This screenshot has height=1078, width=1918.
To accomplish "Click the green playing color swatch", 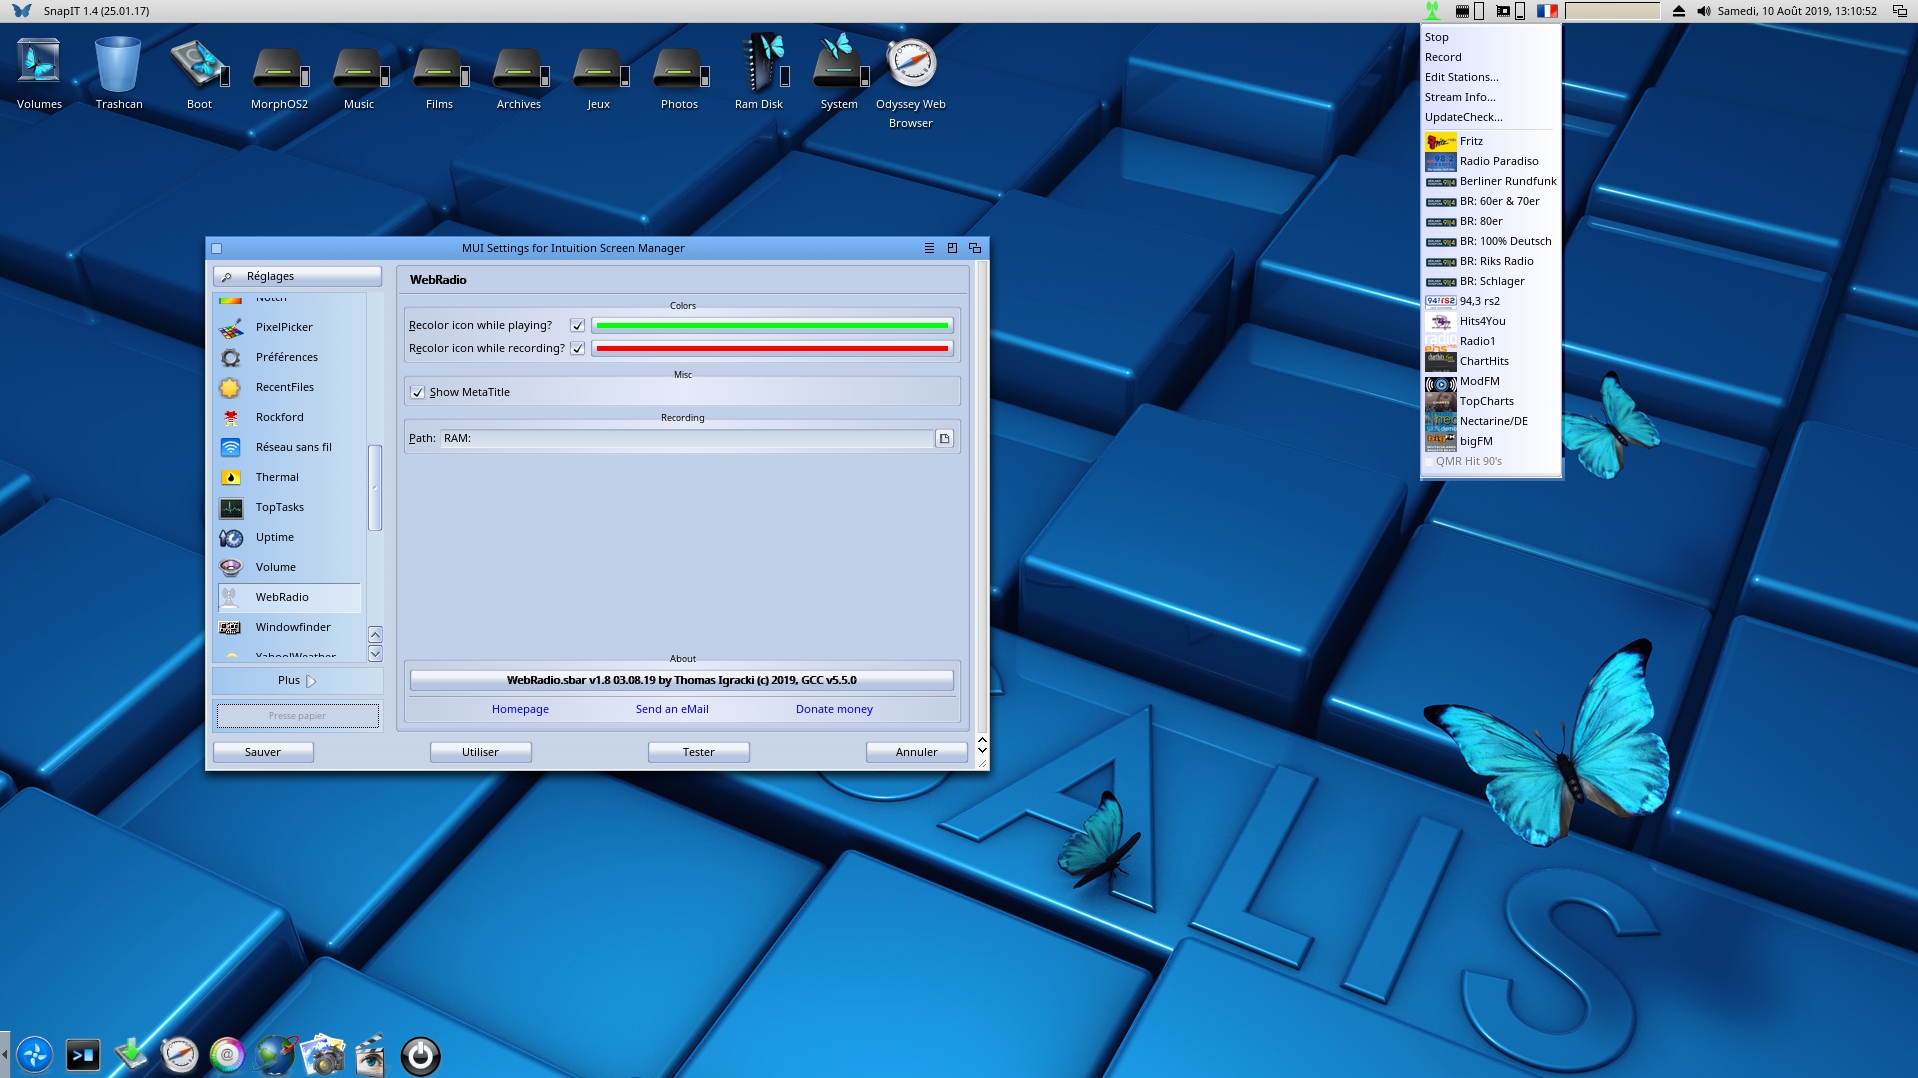I will point(772,325).
